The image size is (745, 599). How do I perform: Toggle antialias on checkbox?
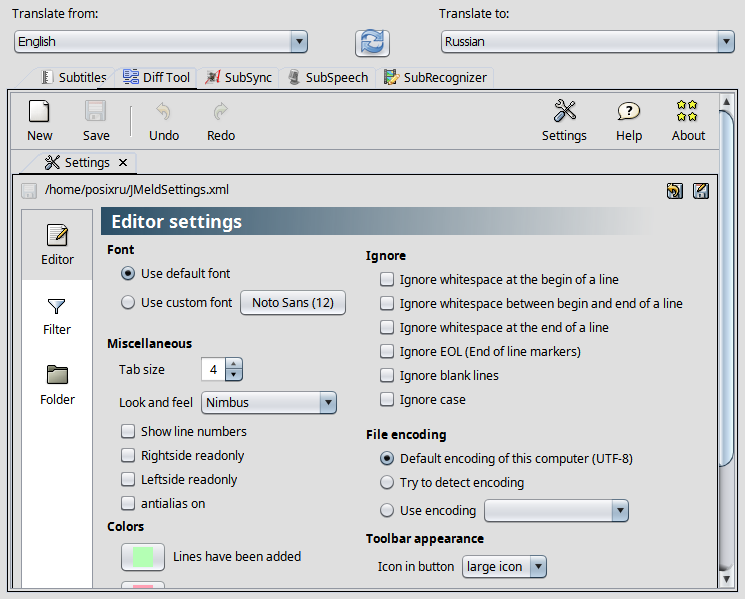pyautogui.click(x=128, y=504)
